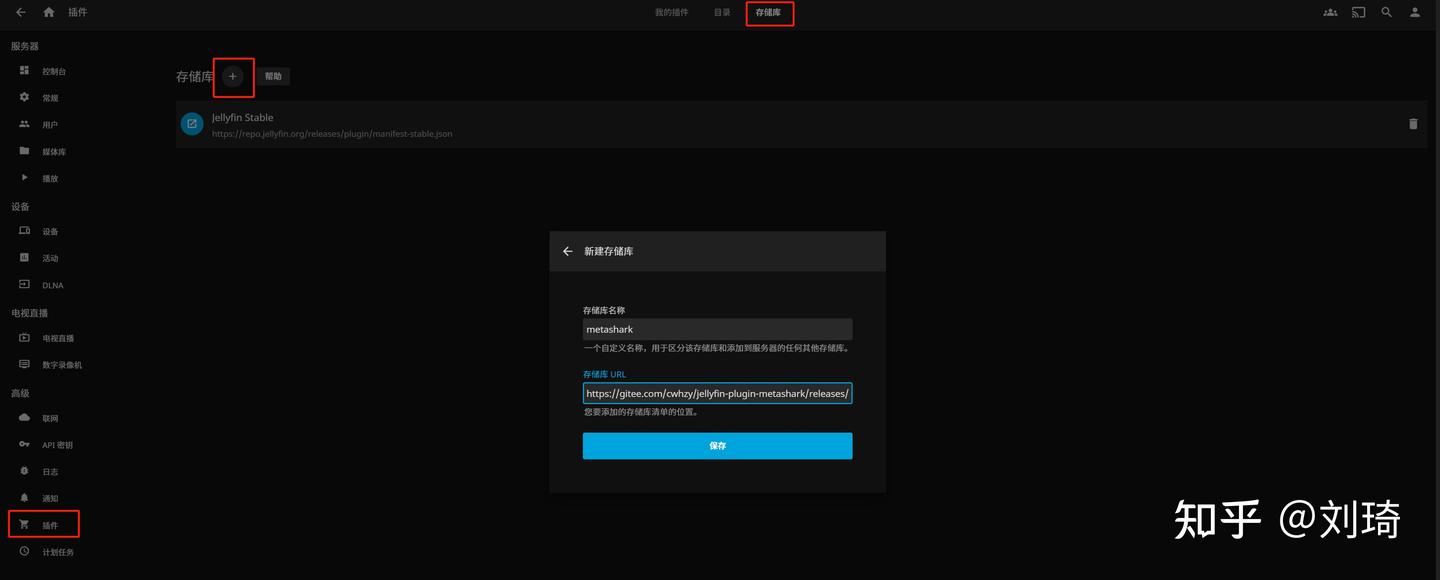Switch to the 我的插件 tab
1440x580 pixels.
click(670, 13)
